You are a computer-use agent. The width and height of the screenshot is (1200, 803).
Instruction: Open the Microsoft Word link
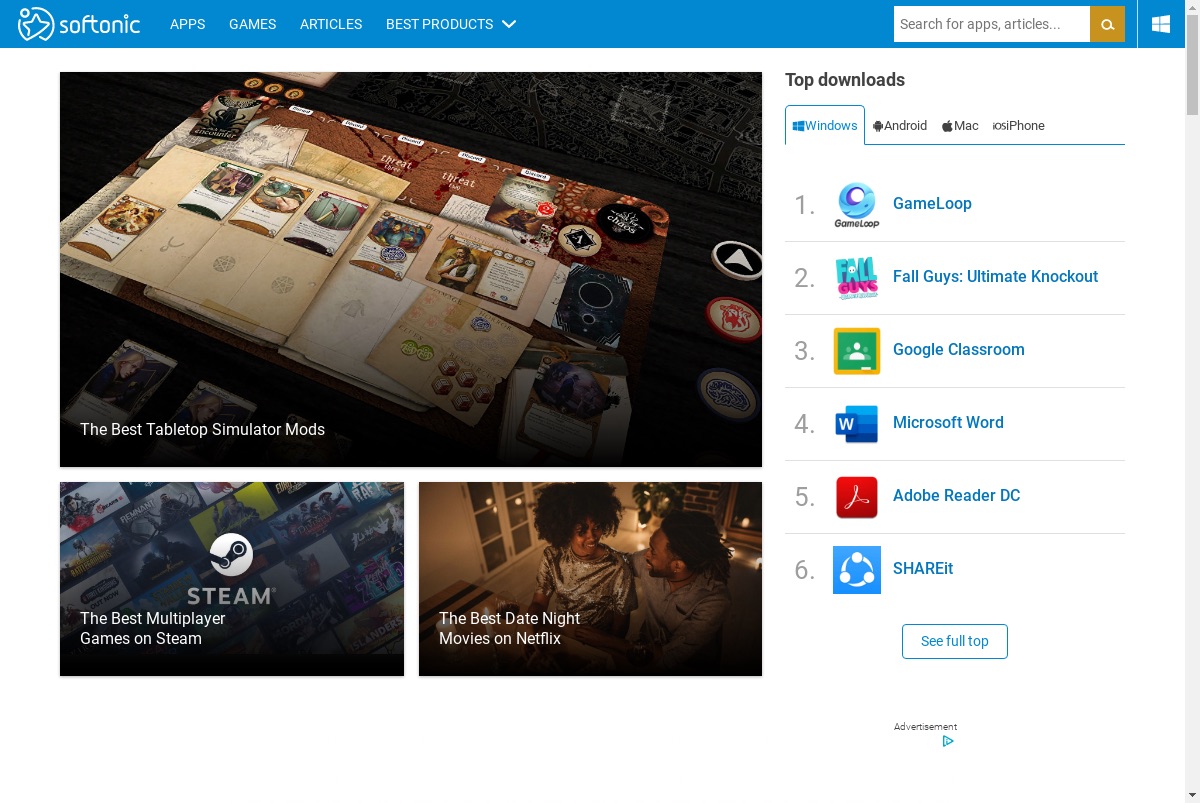click(948, 422)
